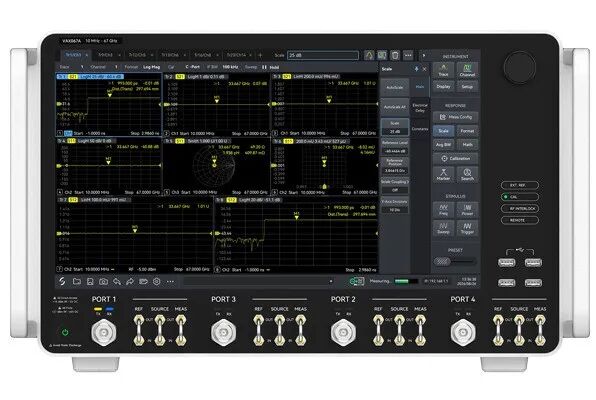Open the Calibration response button
The height and width of the screenshot is (400, 596).
click(x=455, y=159)
